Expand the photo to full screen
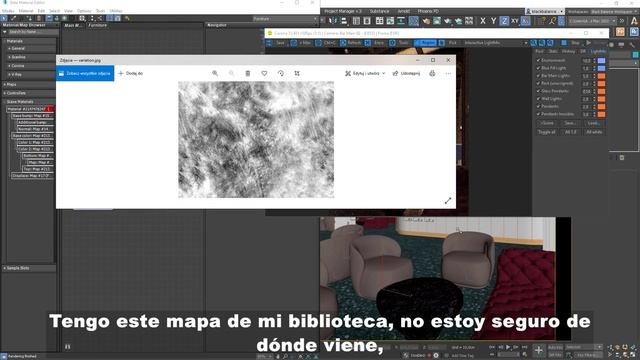Screen dimensions: 640x360 448,200
